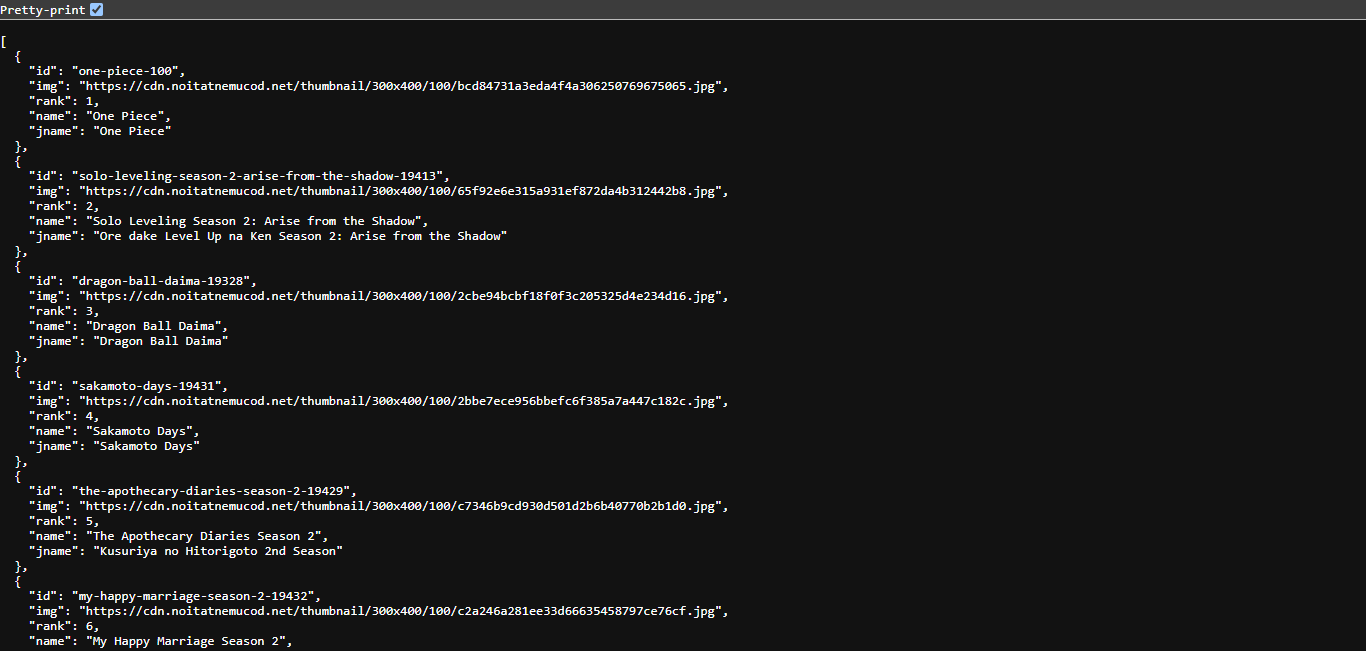1366x651 pixels.
Task: Click the rank value 3
Action: pos(91,310)
